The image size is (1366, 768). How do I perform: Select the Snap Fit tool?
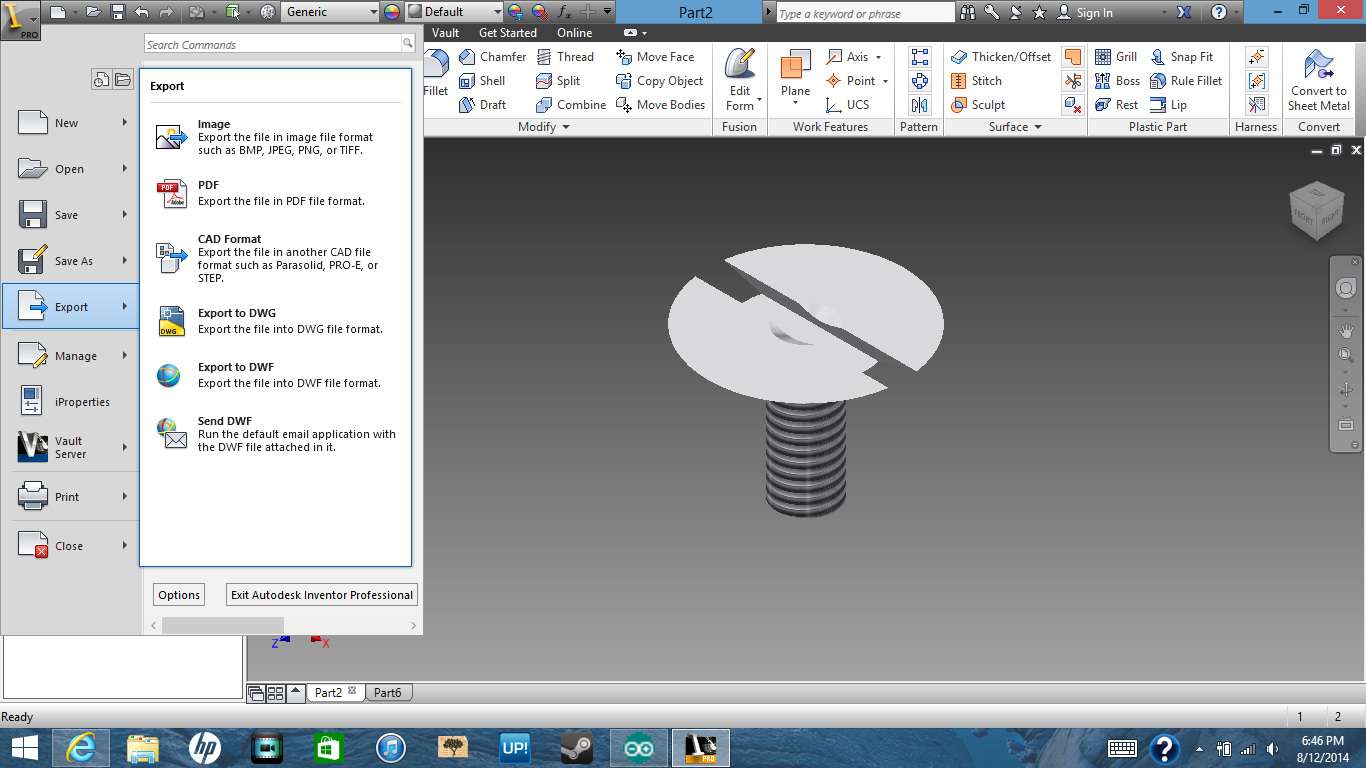pyautogui.click(x=1181, y=57)
